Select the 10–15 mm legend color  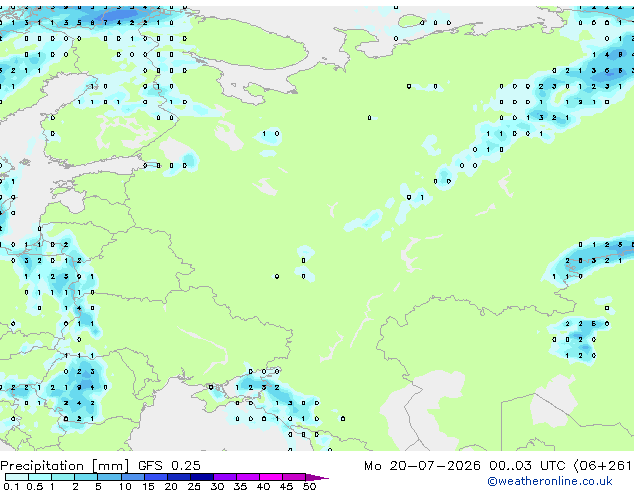pos(132,477)
